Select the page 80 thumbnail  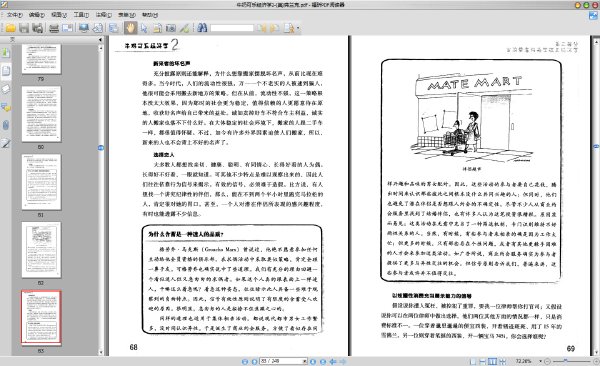tap(41, 114)
